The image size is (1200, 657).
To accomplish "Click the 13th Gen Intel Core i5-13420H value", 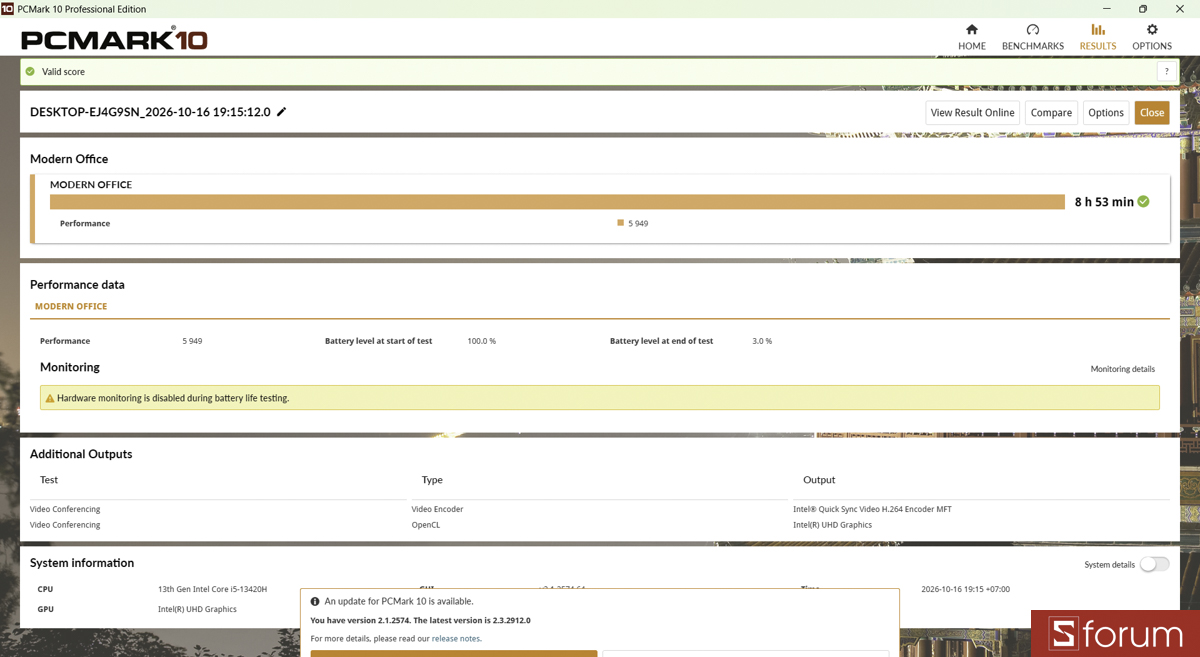I will pyautogui.click(x=213, y=589).
